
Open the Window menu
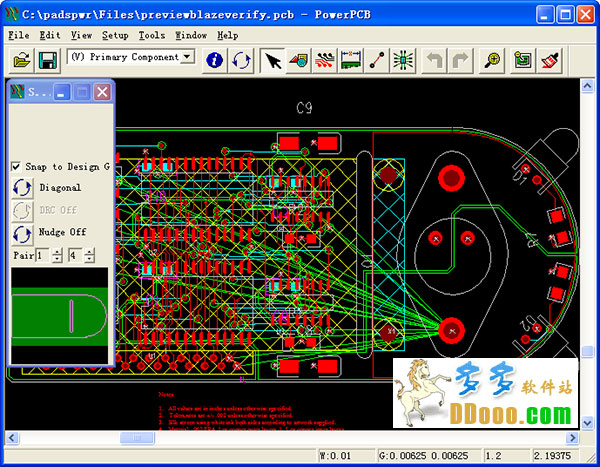(191, 35)
